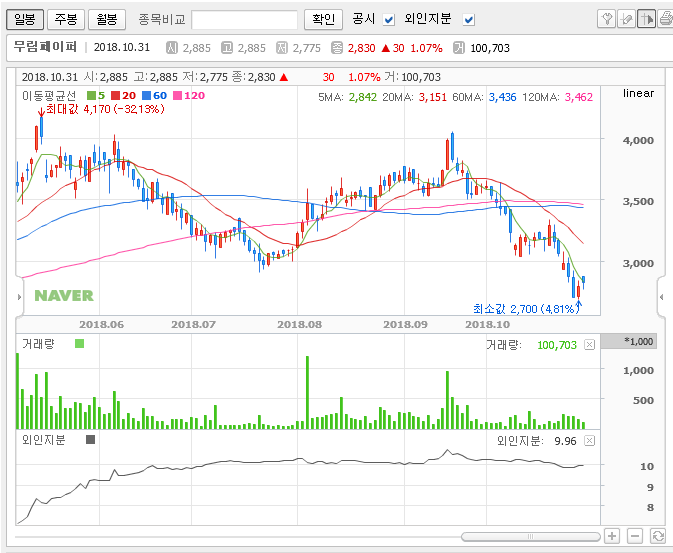Click the 거래량 icon beside 100,703
The width and height of the screenshot is (673, 553).
point(459,48)
